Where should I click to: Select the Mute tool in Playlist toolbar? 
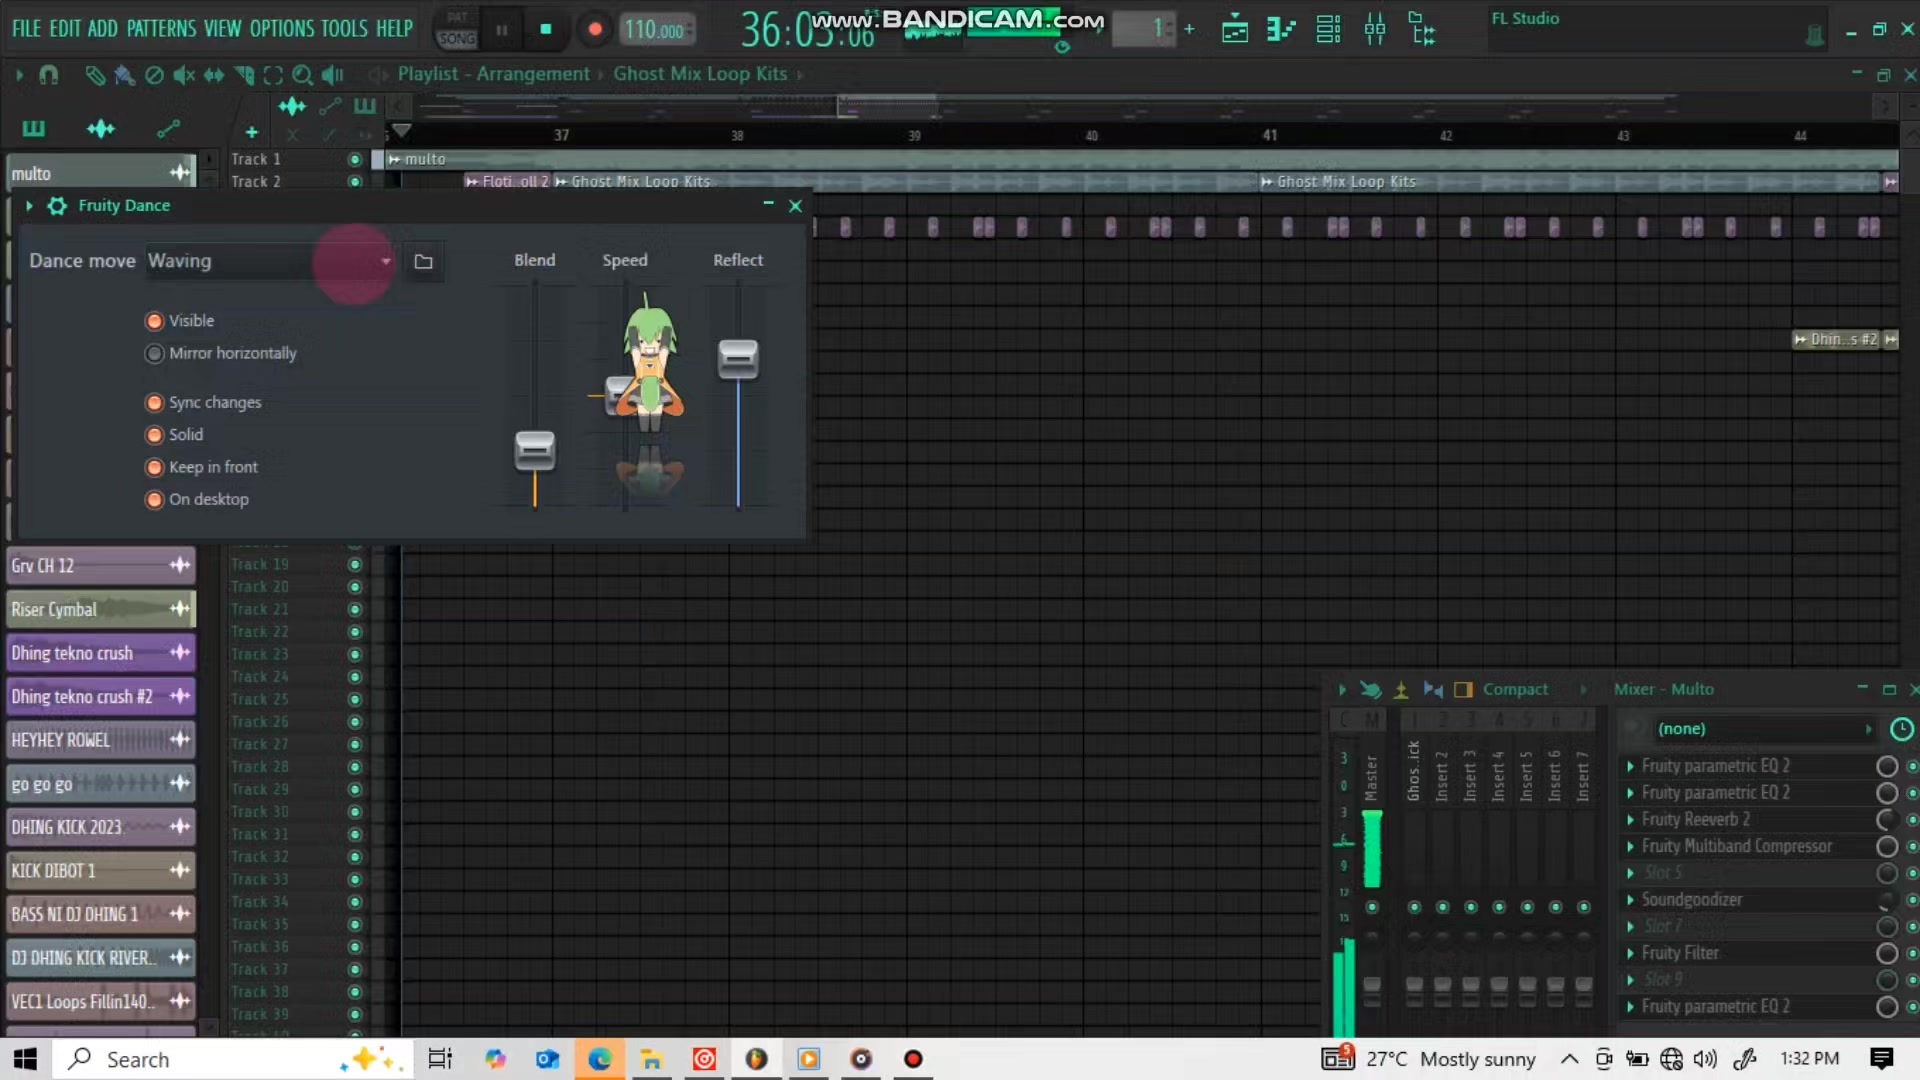(x=184, y=75)
